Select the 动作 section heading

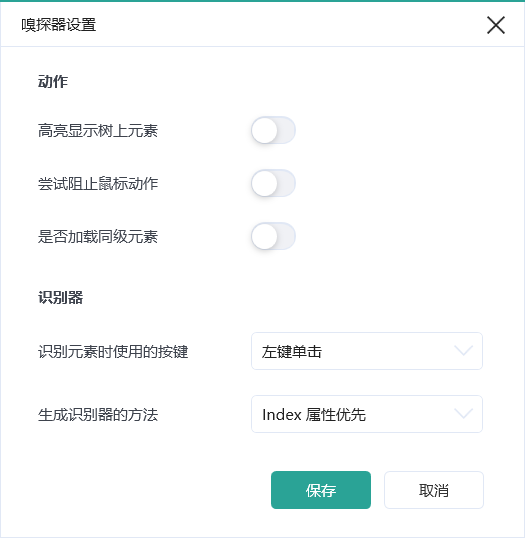53,82
